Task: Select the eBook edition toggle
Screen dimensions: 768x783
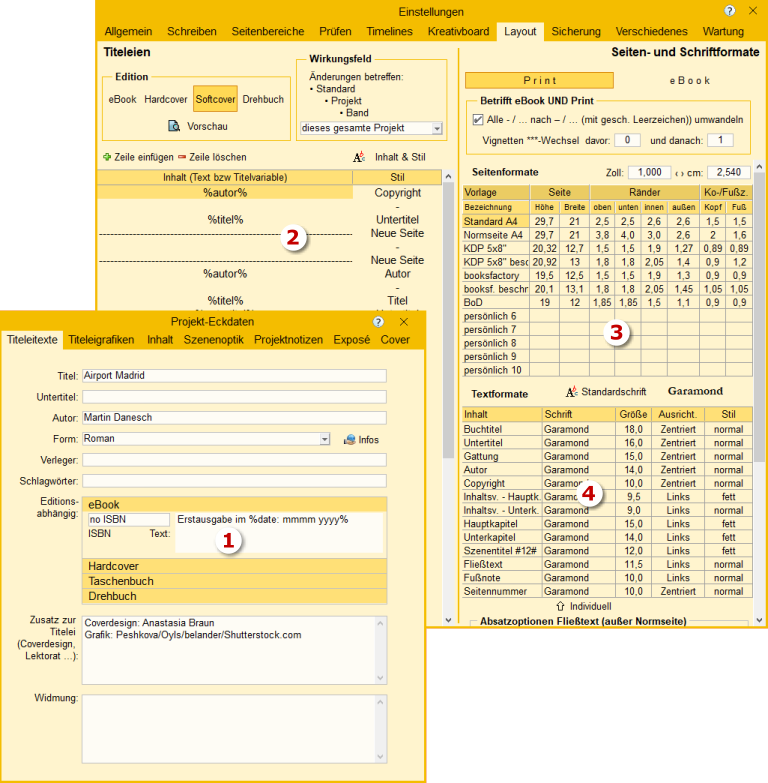Action: [x=122, y=99]
